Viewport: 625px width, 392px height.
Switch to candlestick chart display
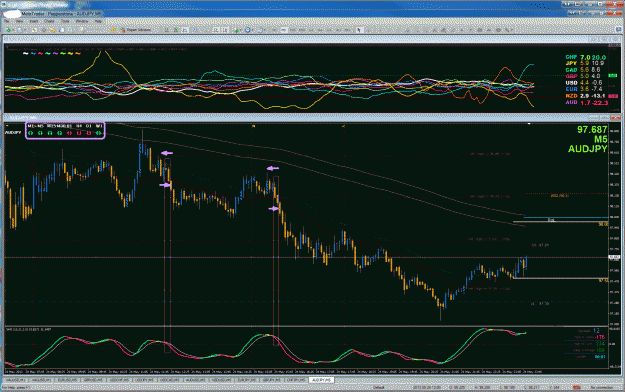pyautogui.click(x=176, y=30)
